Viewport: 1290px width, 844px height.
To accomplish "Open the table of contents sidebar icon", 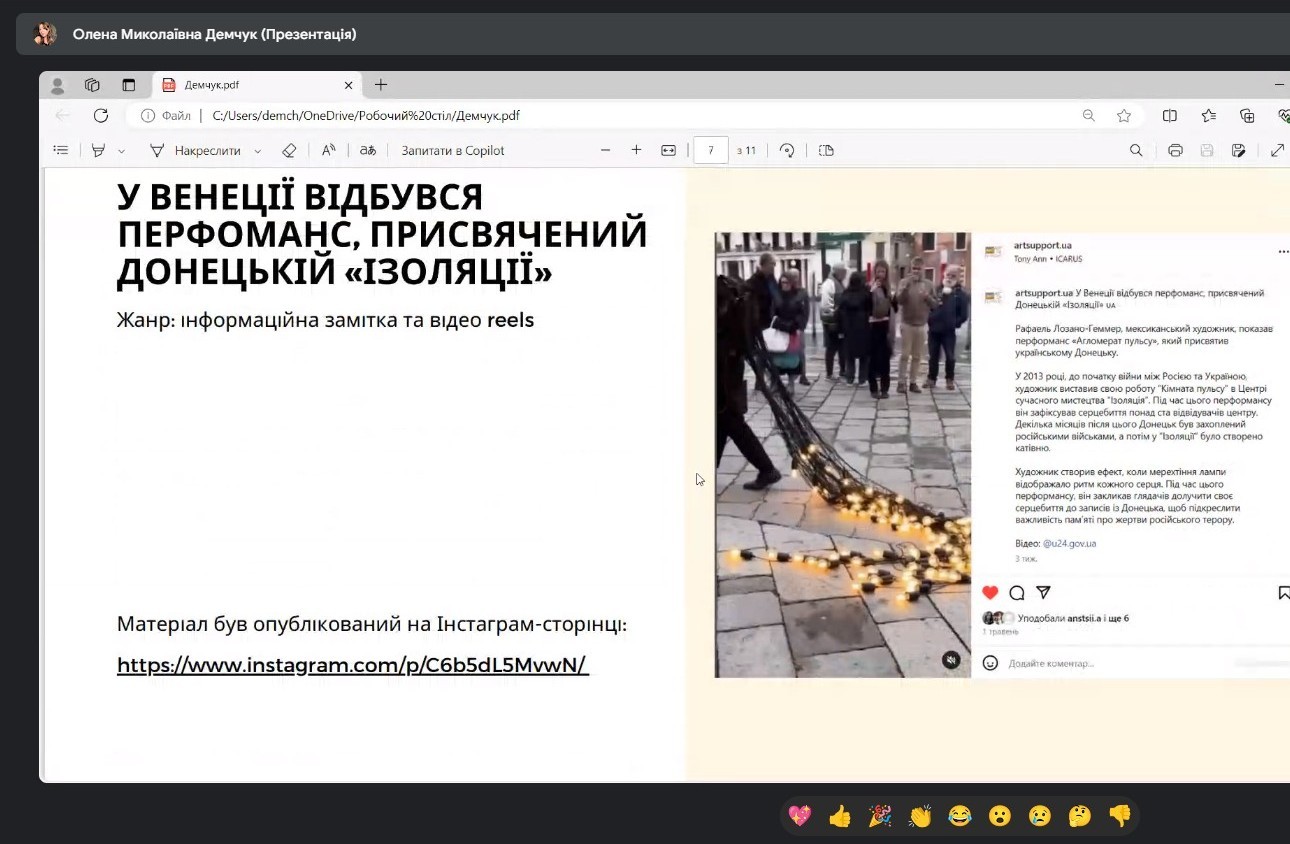I will tap(61, 151).
